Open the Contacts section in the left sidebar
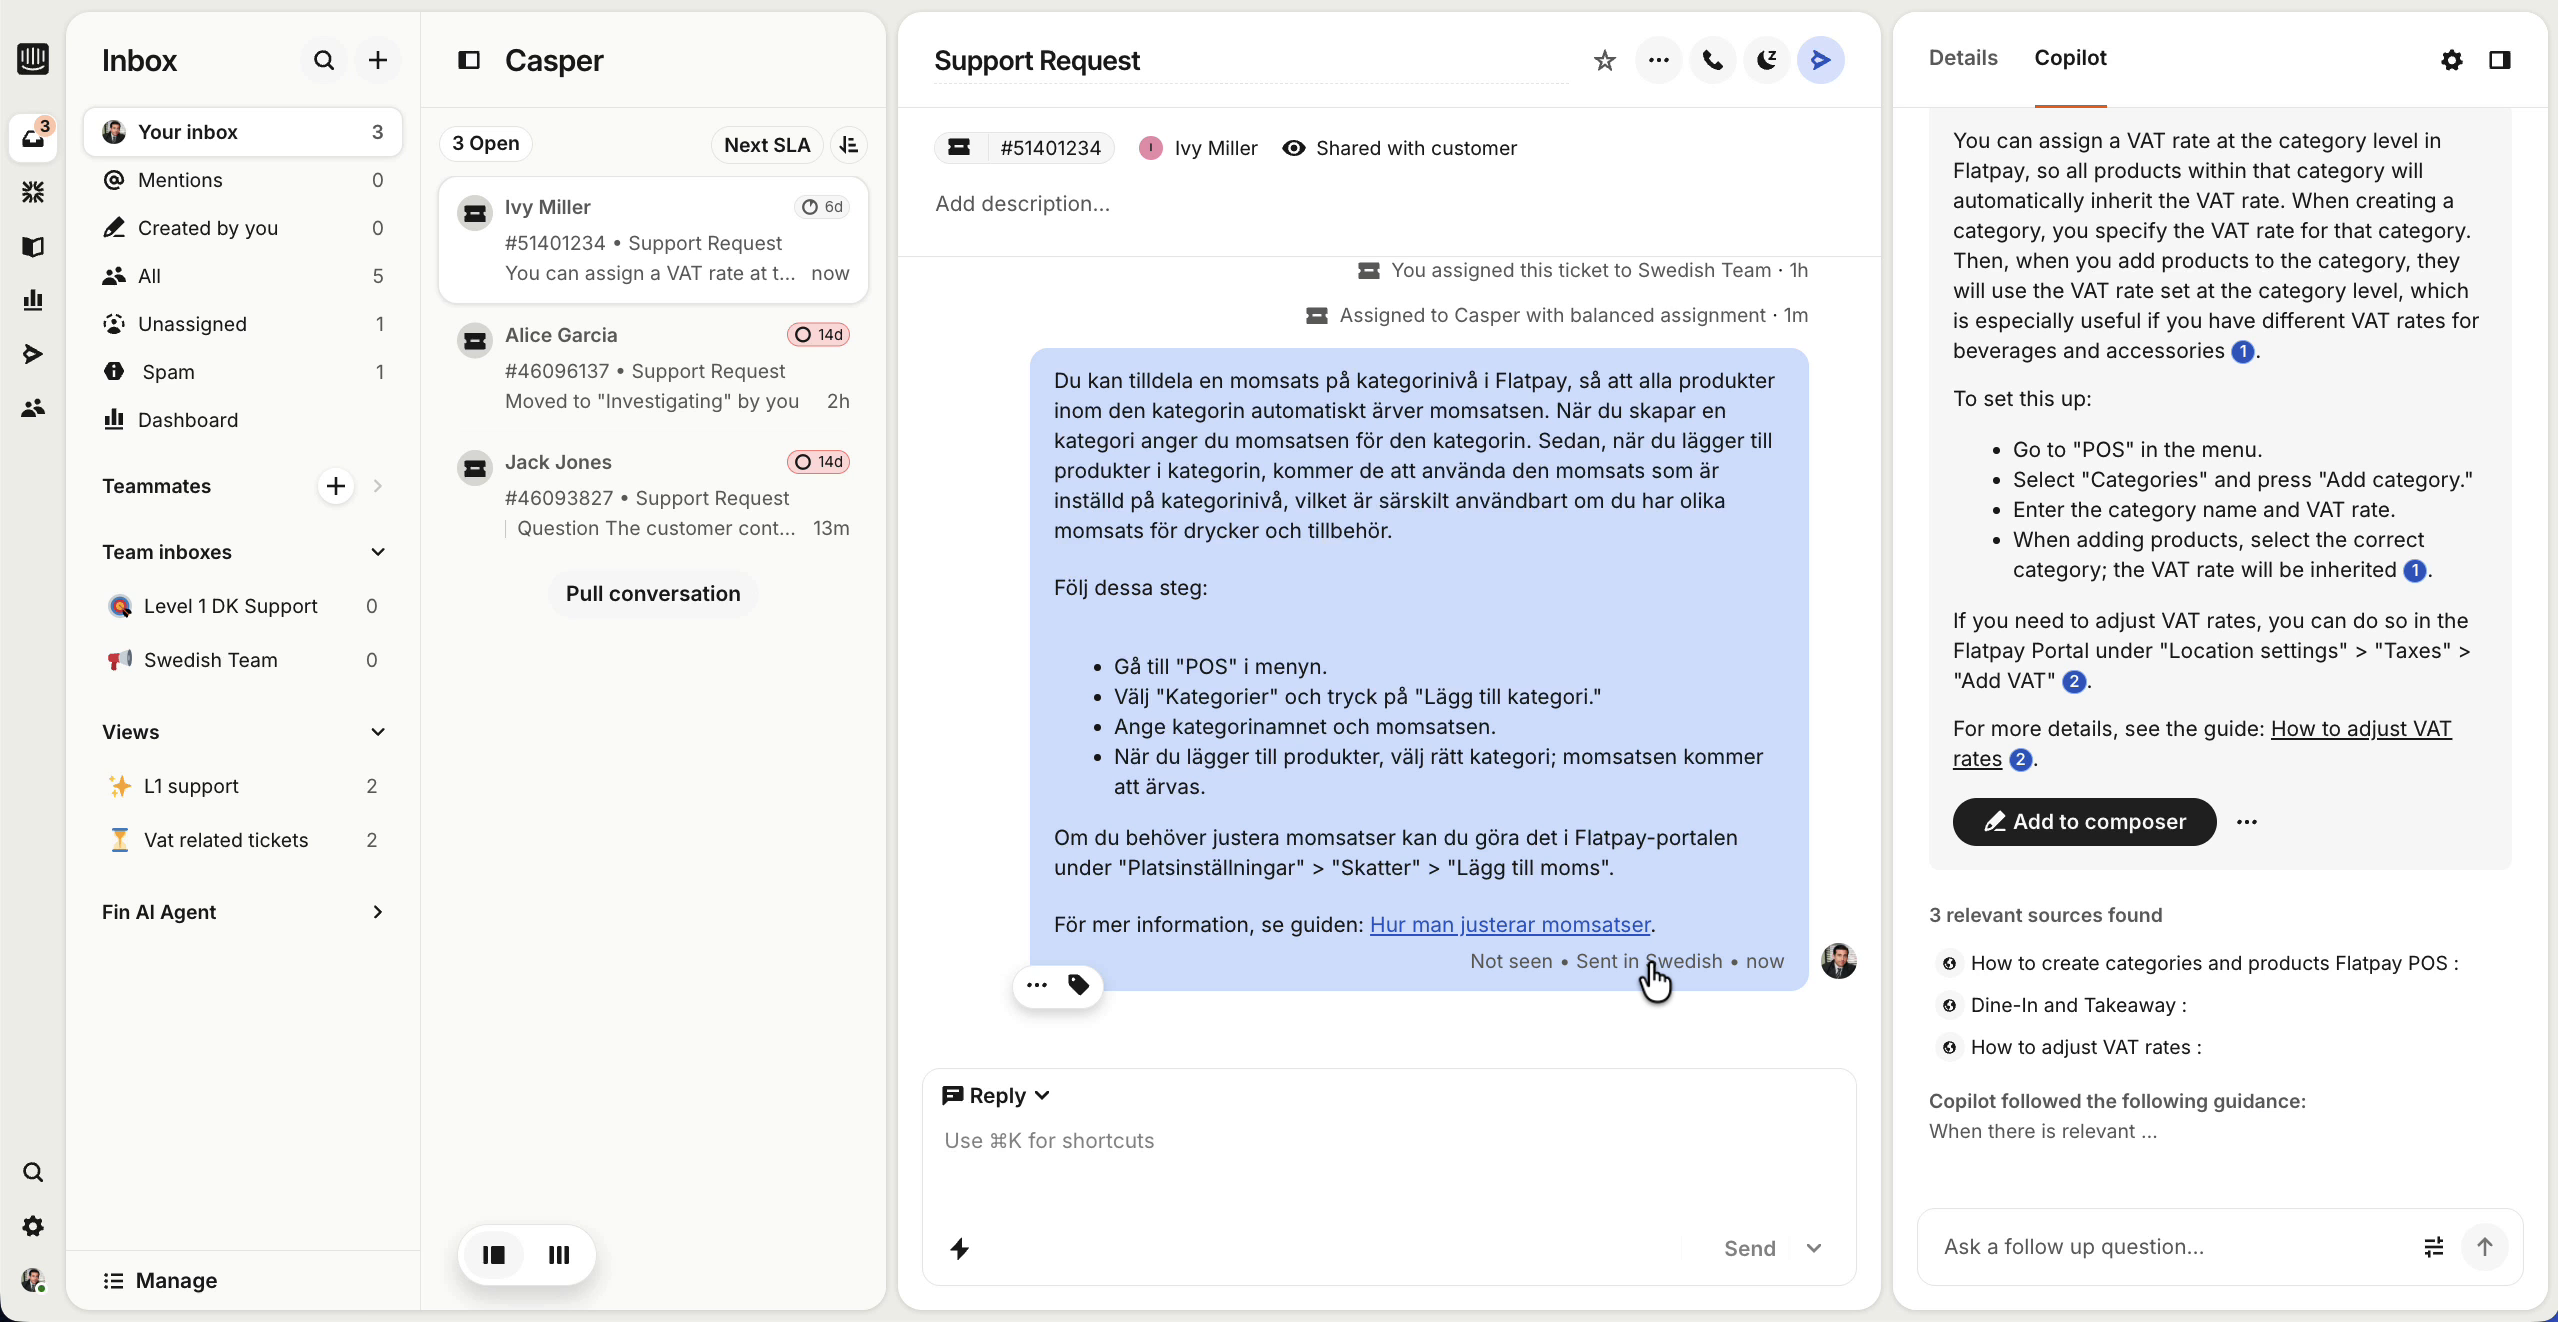2558x1322 pixels. coord(33,407)
